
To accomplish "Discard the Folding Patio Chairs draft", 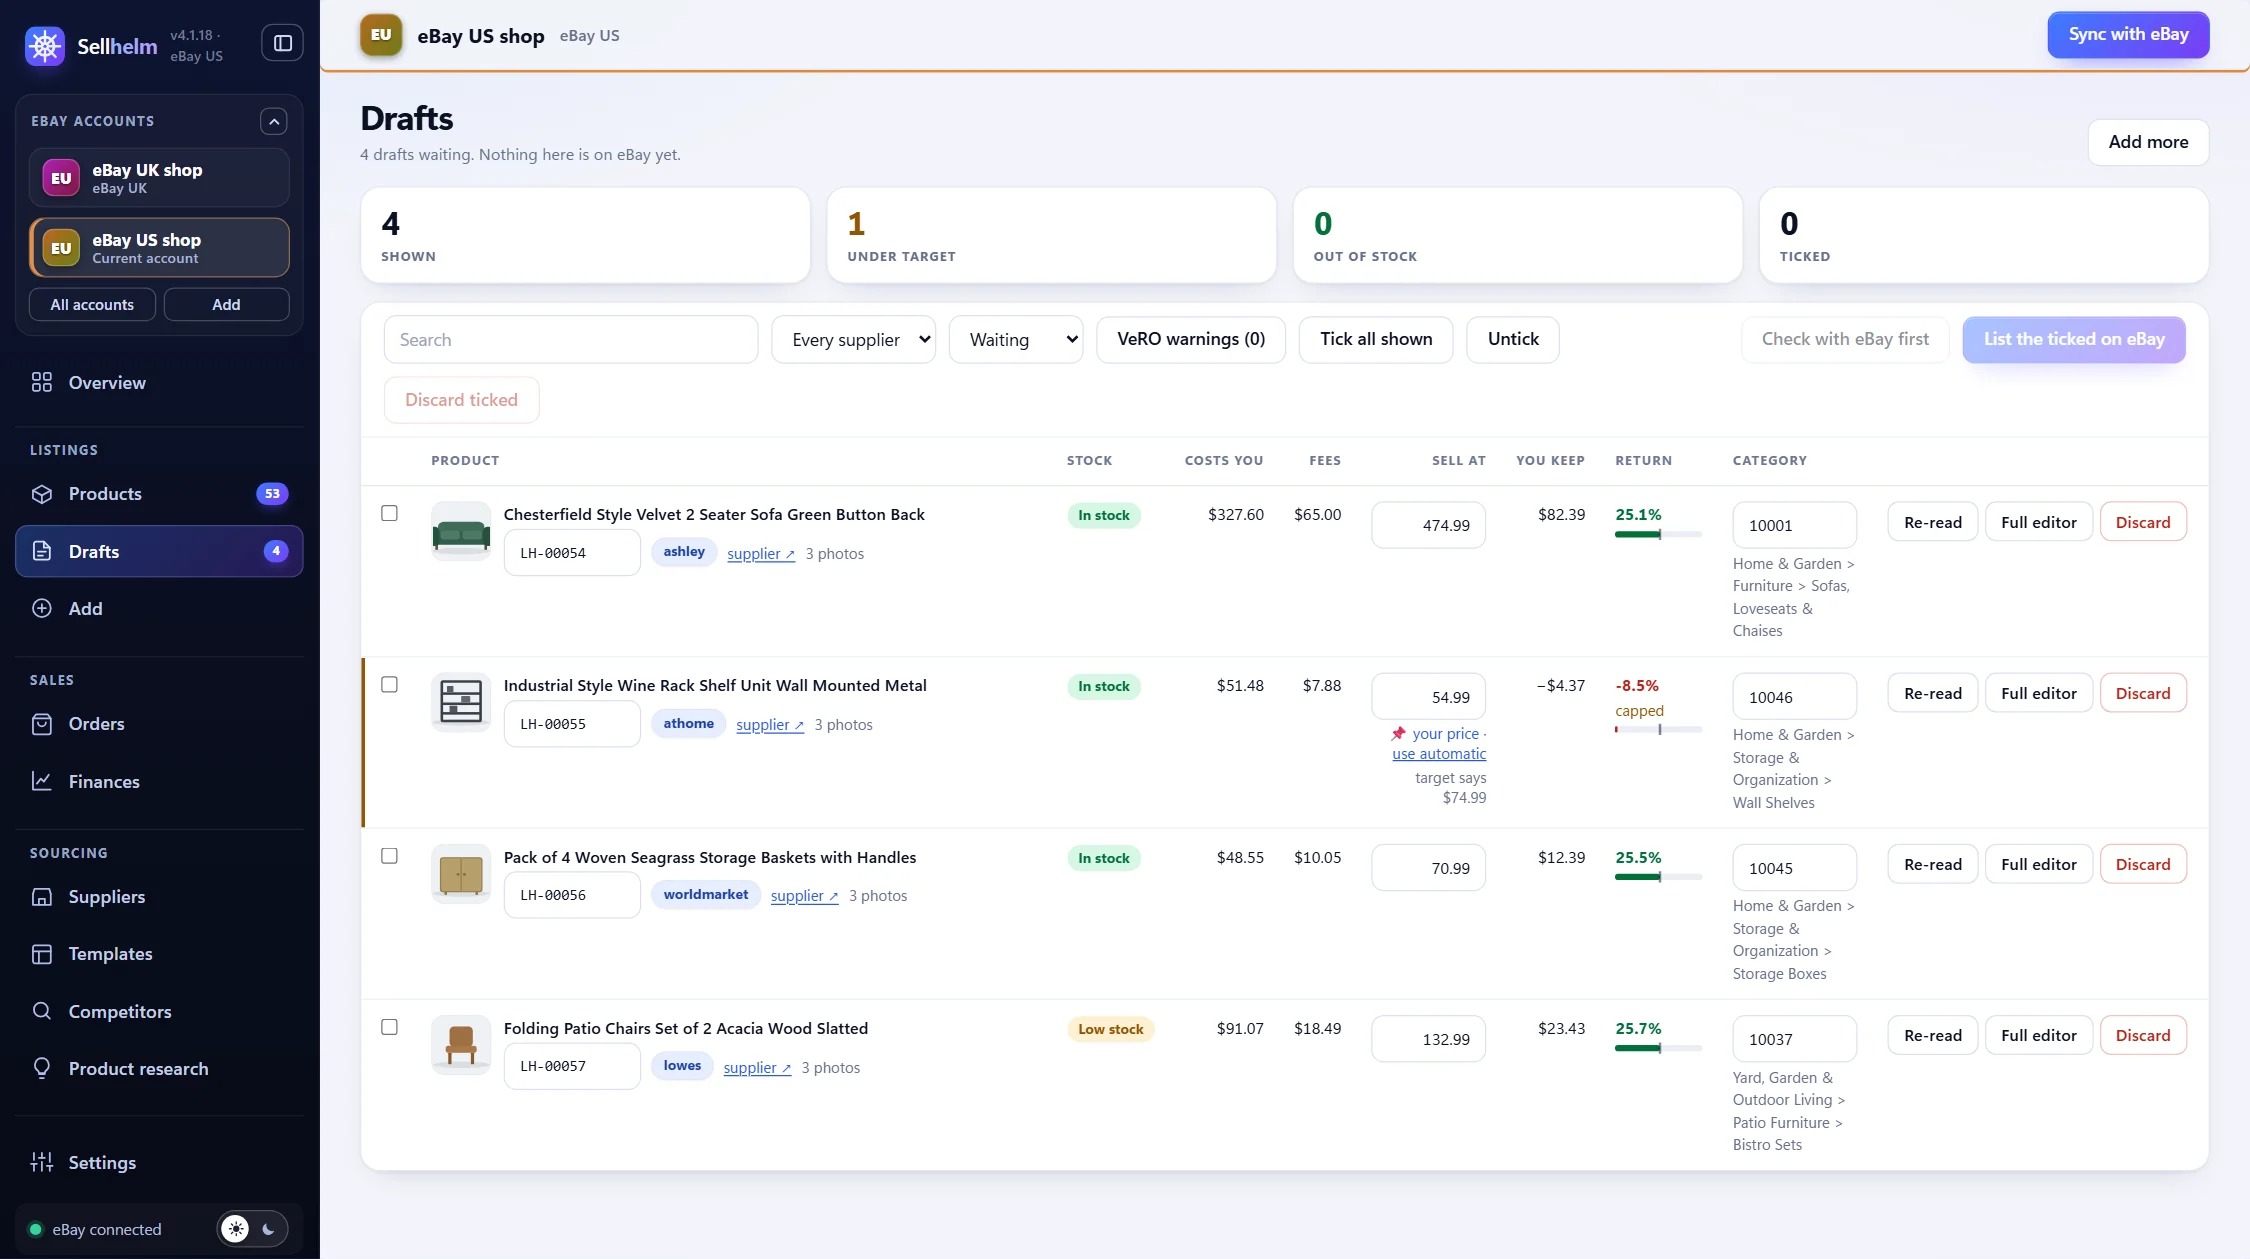I will [2143, 1036].
